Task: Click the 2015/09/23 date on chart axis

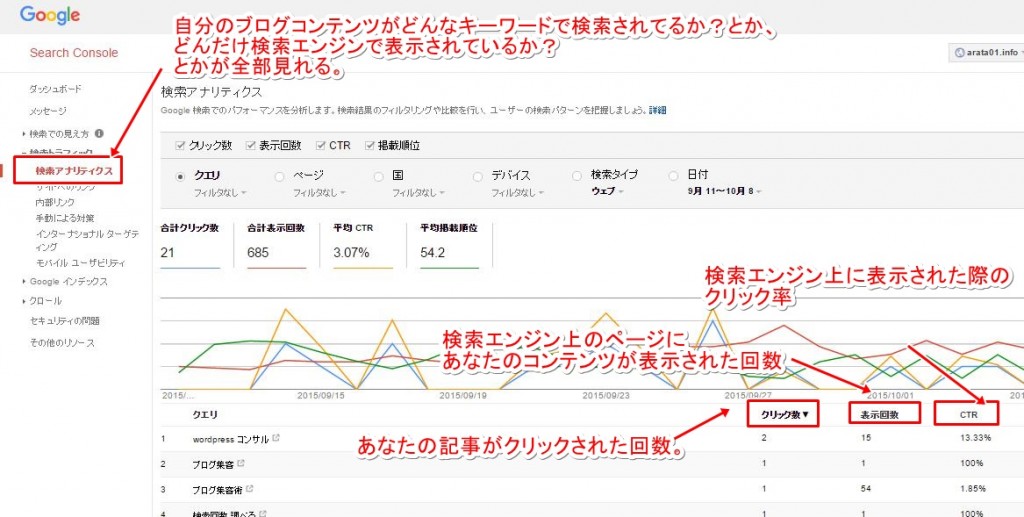Action: (x=605, y=396)
